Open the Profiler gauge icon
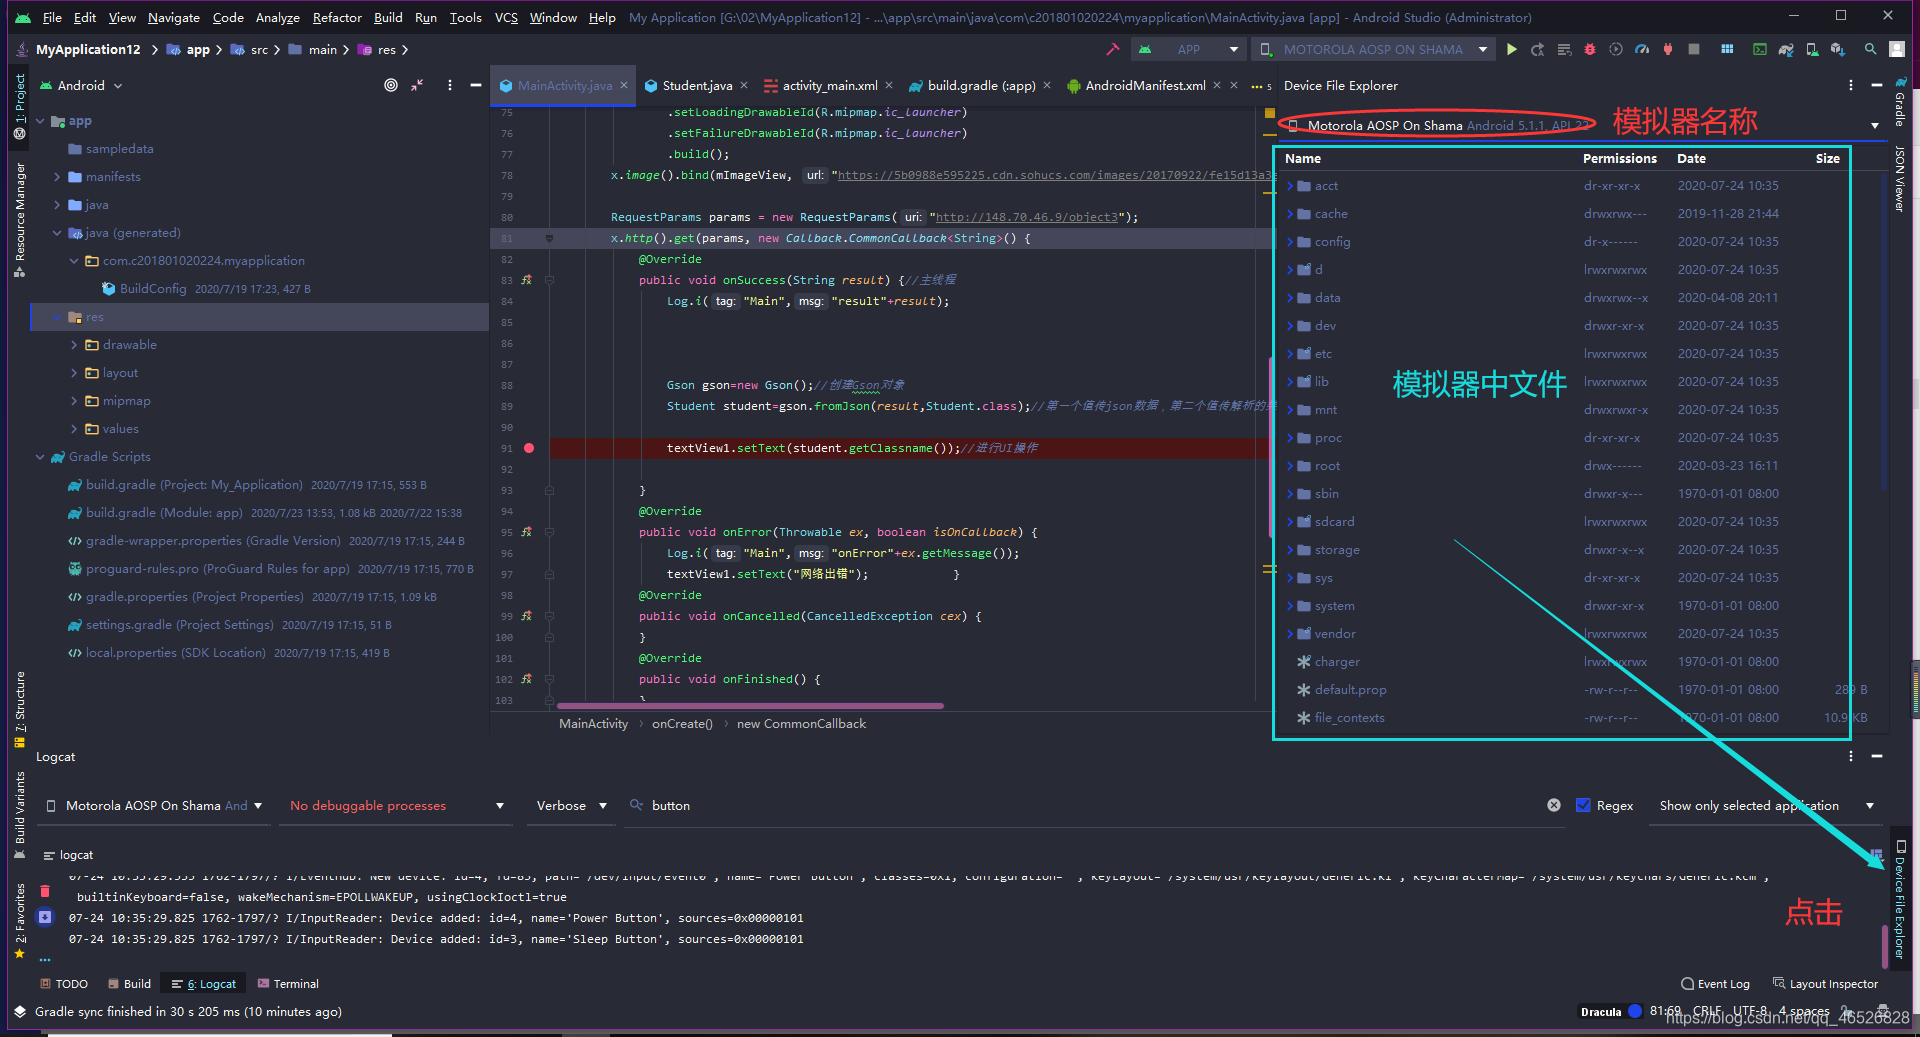 1642,49
